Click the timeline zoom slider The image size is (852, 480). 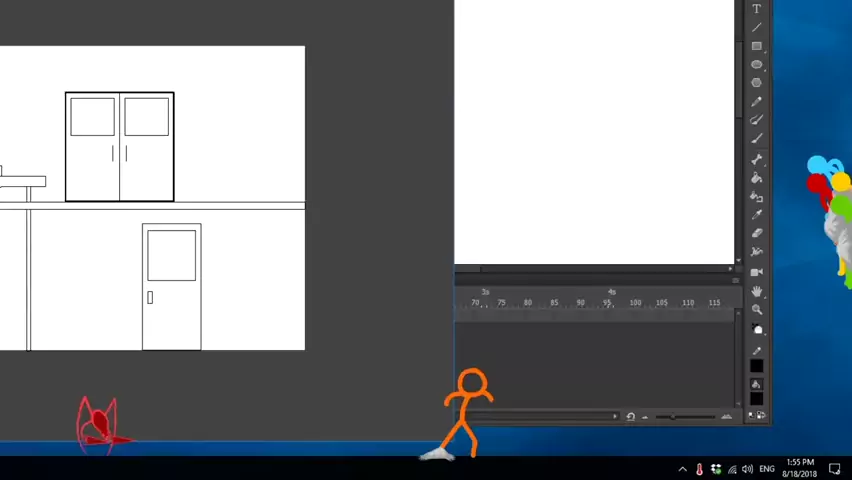click(673, 417)
